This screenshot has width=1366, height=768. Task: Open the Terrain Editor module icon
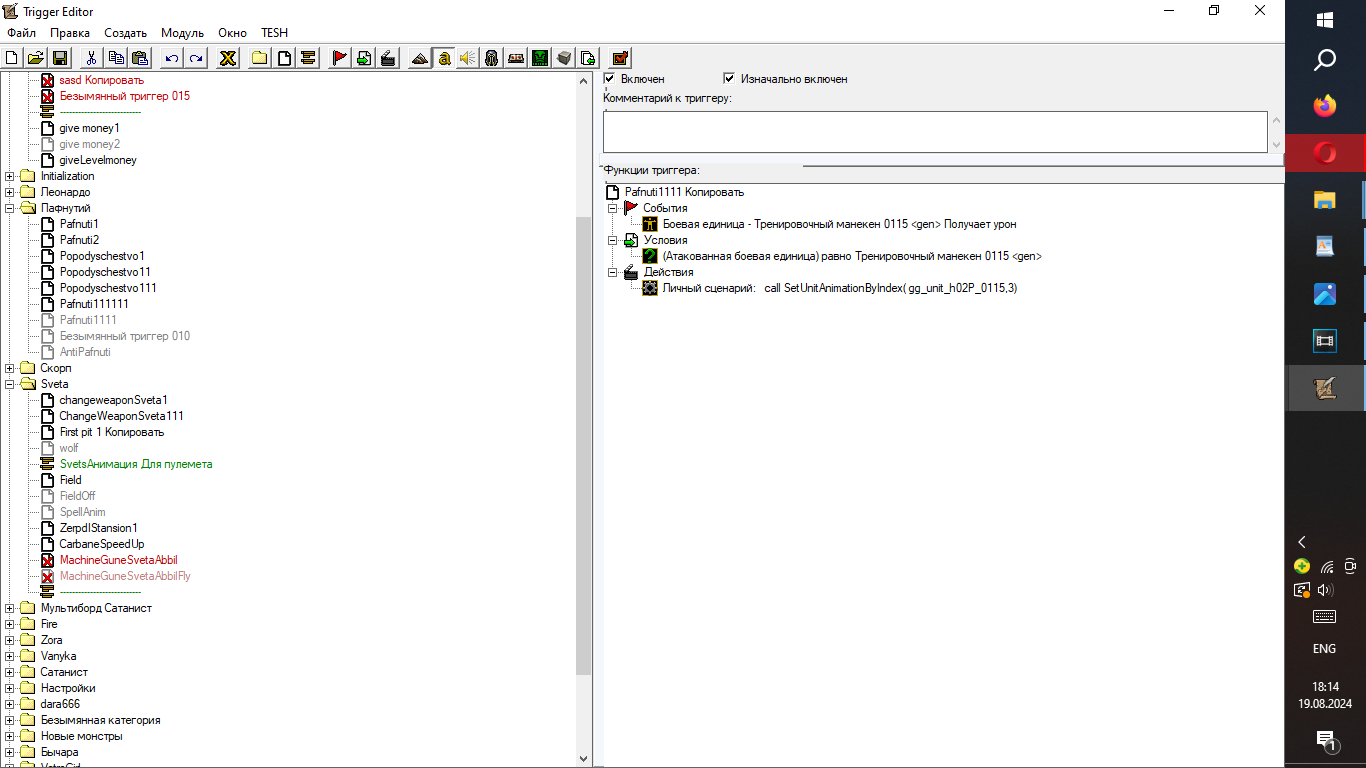point(420,58)
